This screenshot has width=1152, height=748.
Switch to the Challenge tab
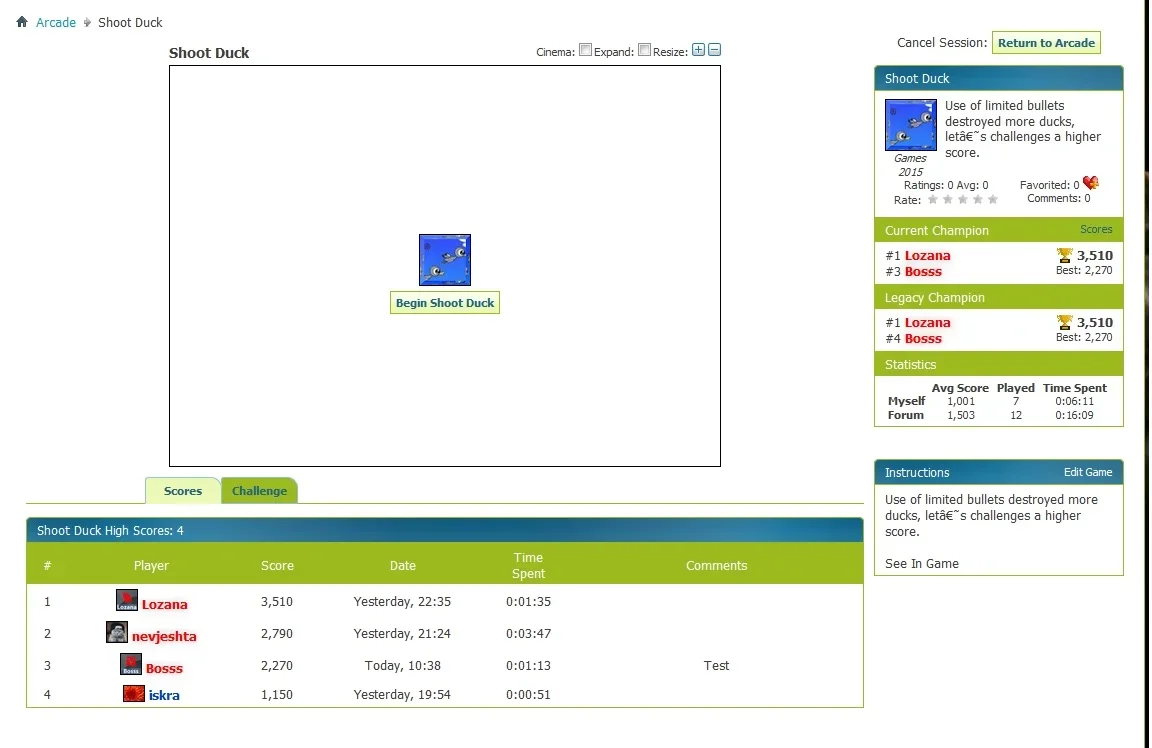click(259, 491)
